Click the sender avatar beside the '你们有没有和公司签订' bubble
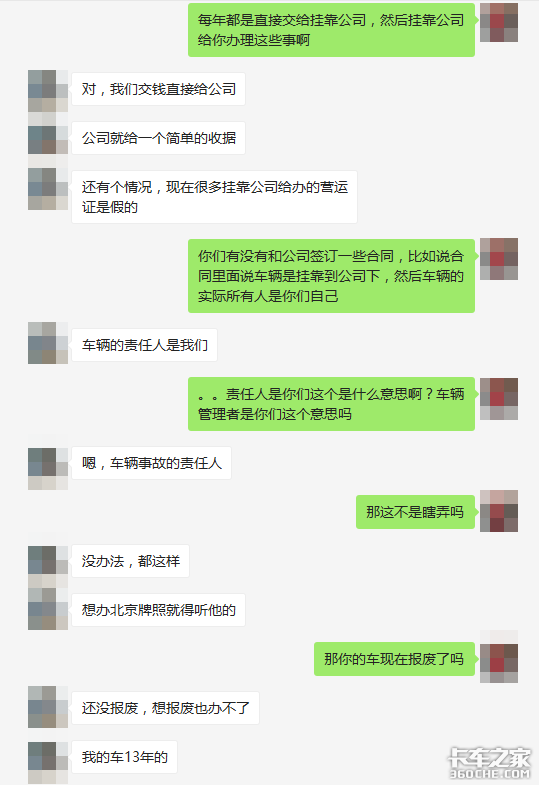The width and height of the screenshot is (539, 785). click(x=498, y=259)
